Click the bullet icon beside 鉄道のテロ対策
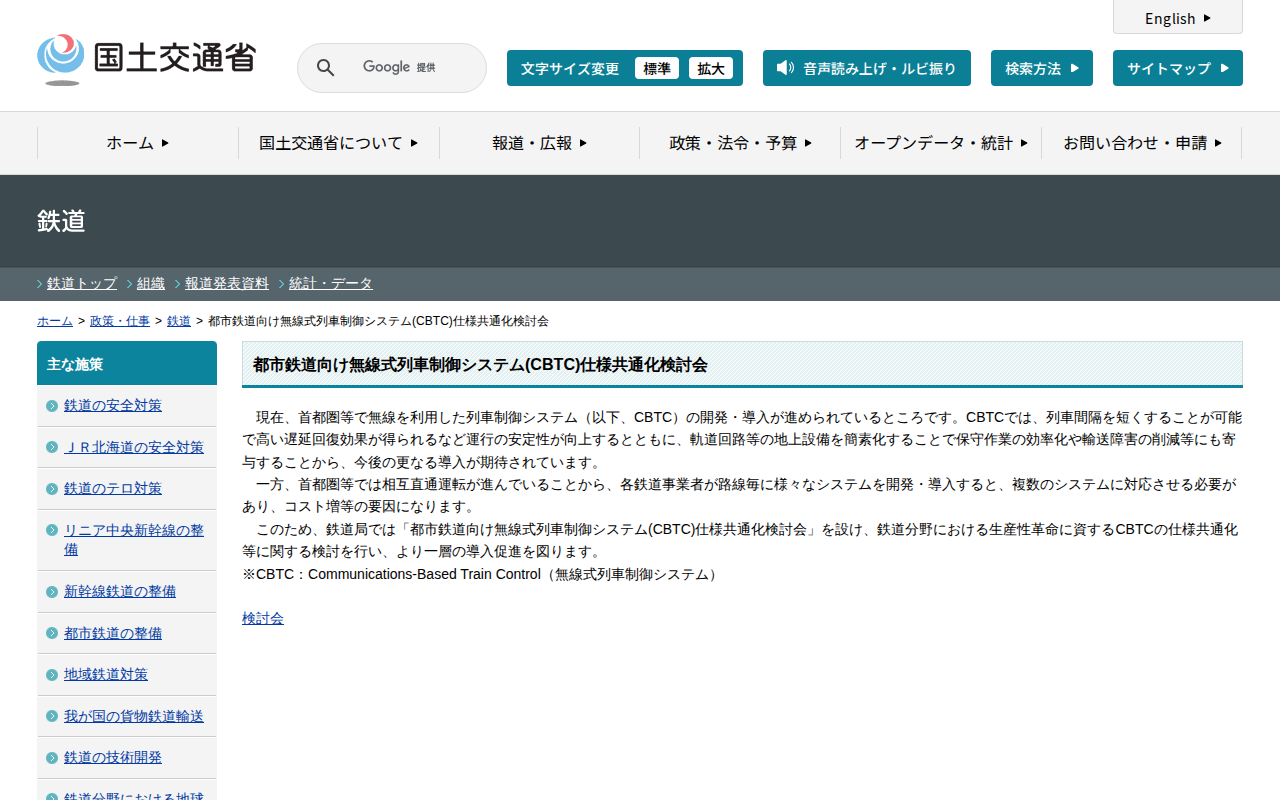The width and height of the screenshot is (1280, 800). click(52, 489)
